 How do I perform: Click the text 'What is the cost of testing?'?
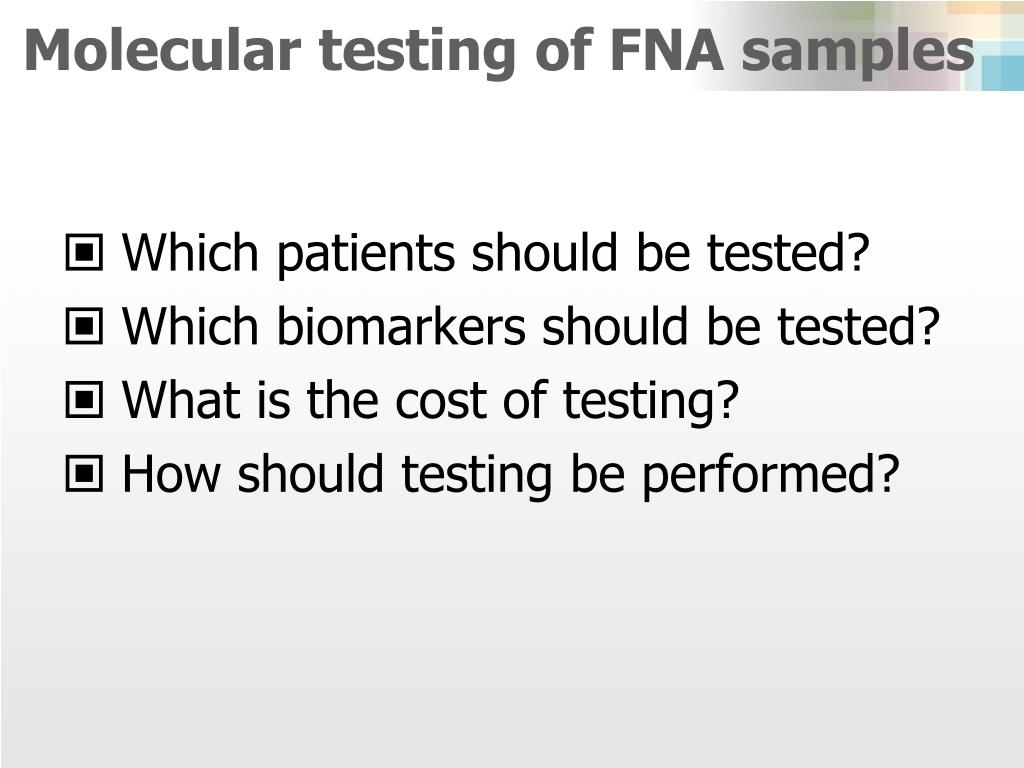(x=430, y=400)
